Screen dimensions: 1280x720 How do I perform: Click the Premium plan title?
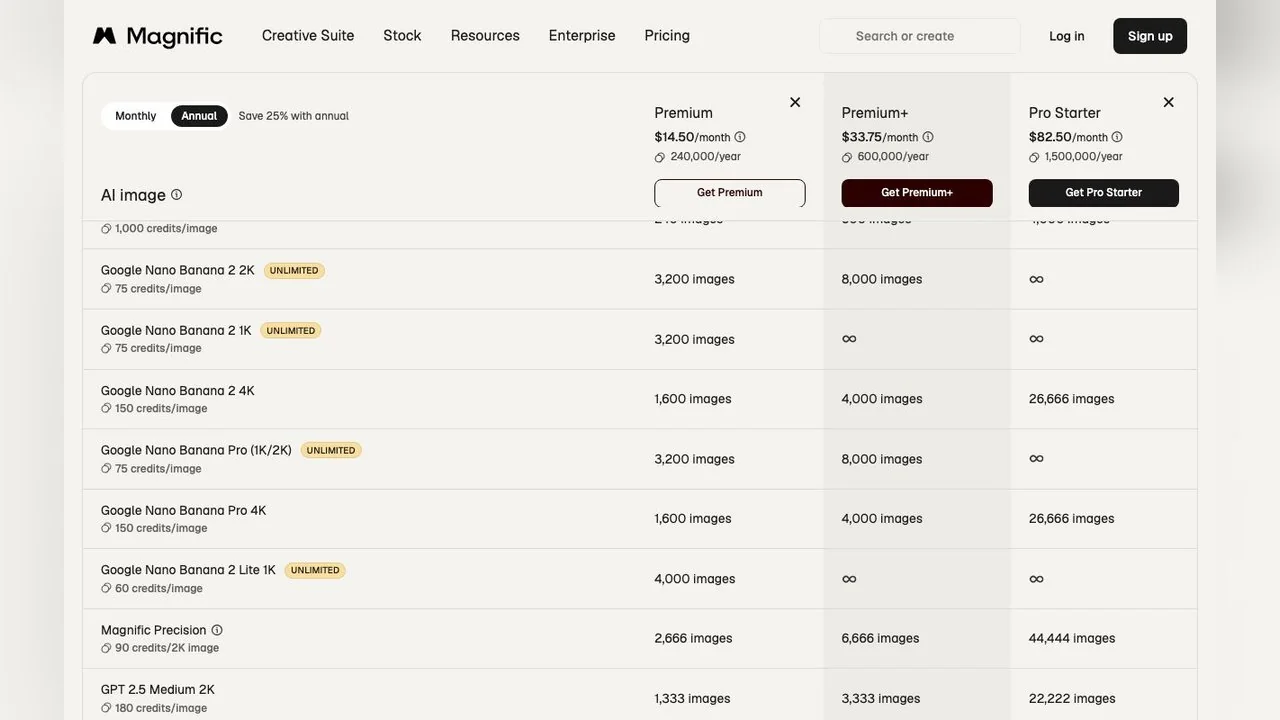pyautogui.click(x=684, y=113)
